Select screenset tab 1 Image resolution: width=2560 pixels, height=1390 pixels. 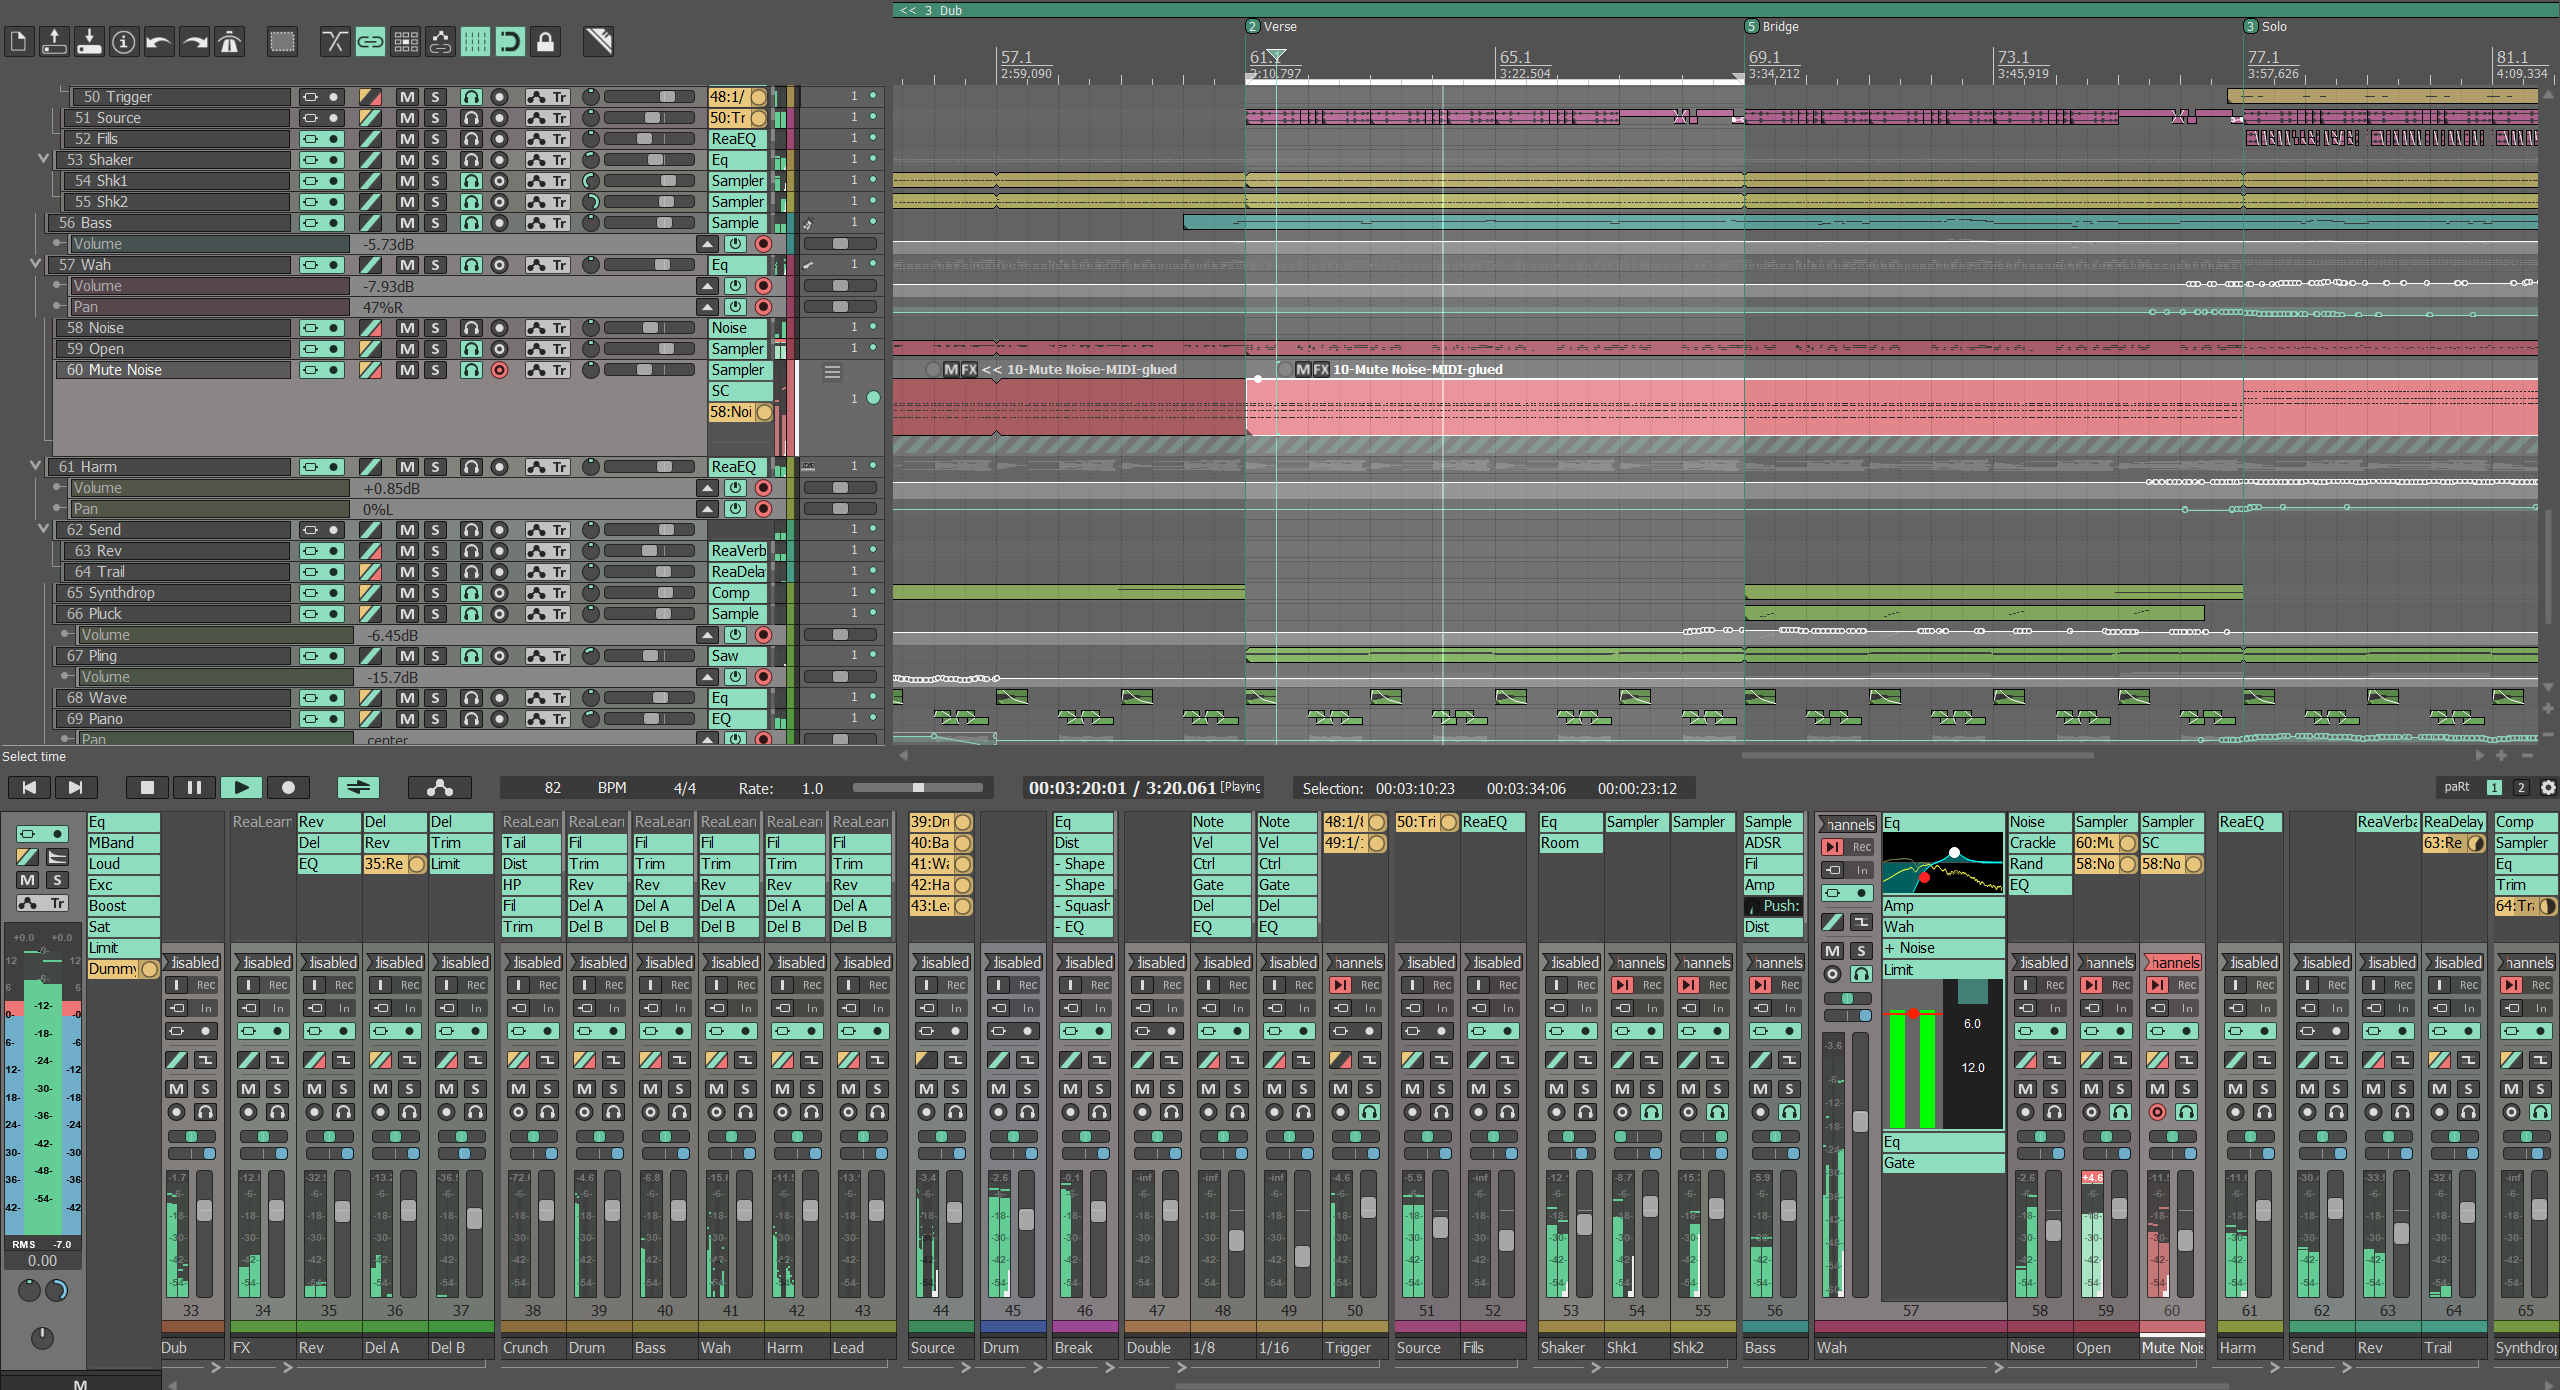pos(2494,788)
